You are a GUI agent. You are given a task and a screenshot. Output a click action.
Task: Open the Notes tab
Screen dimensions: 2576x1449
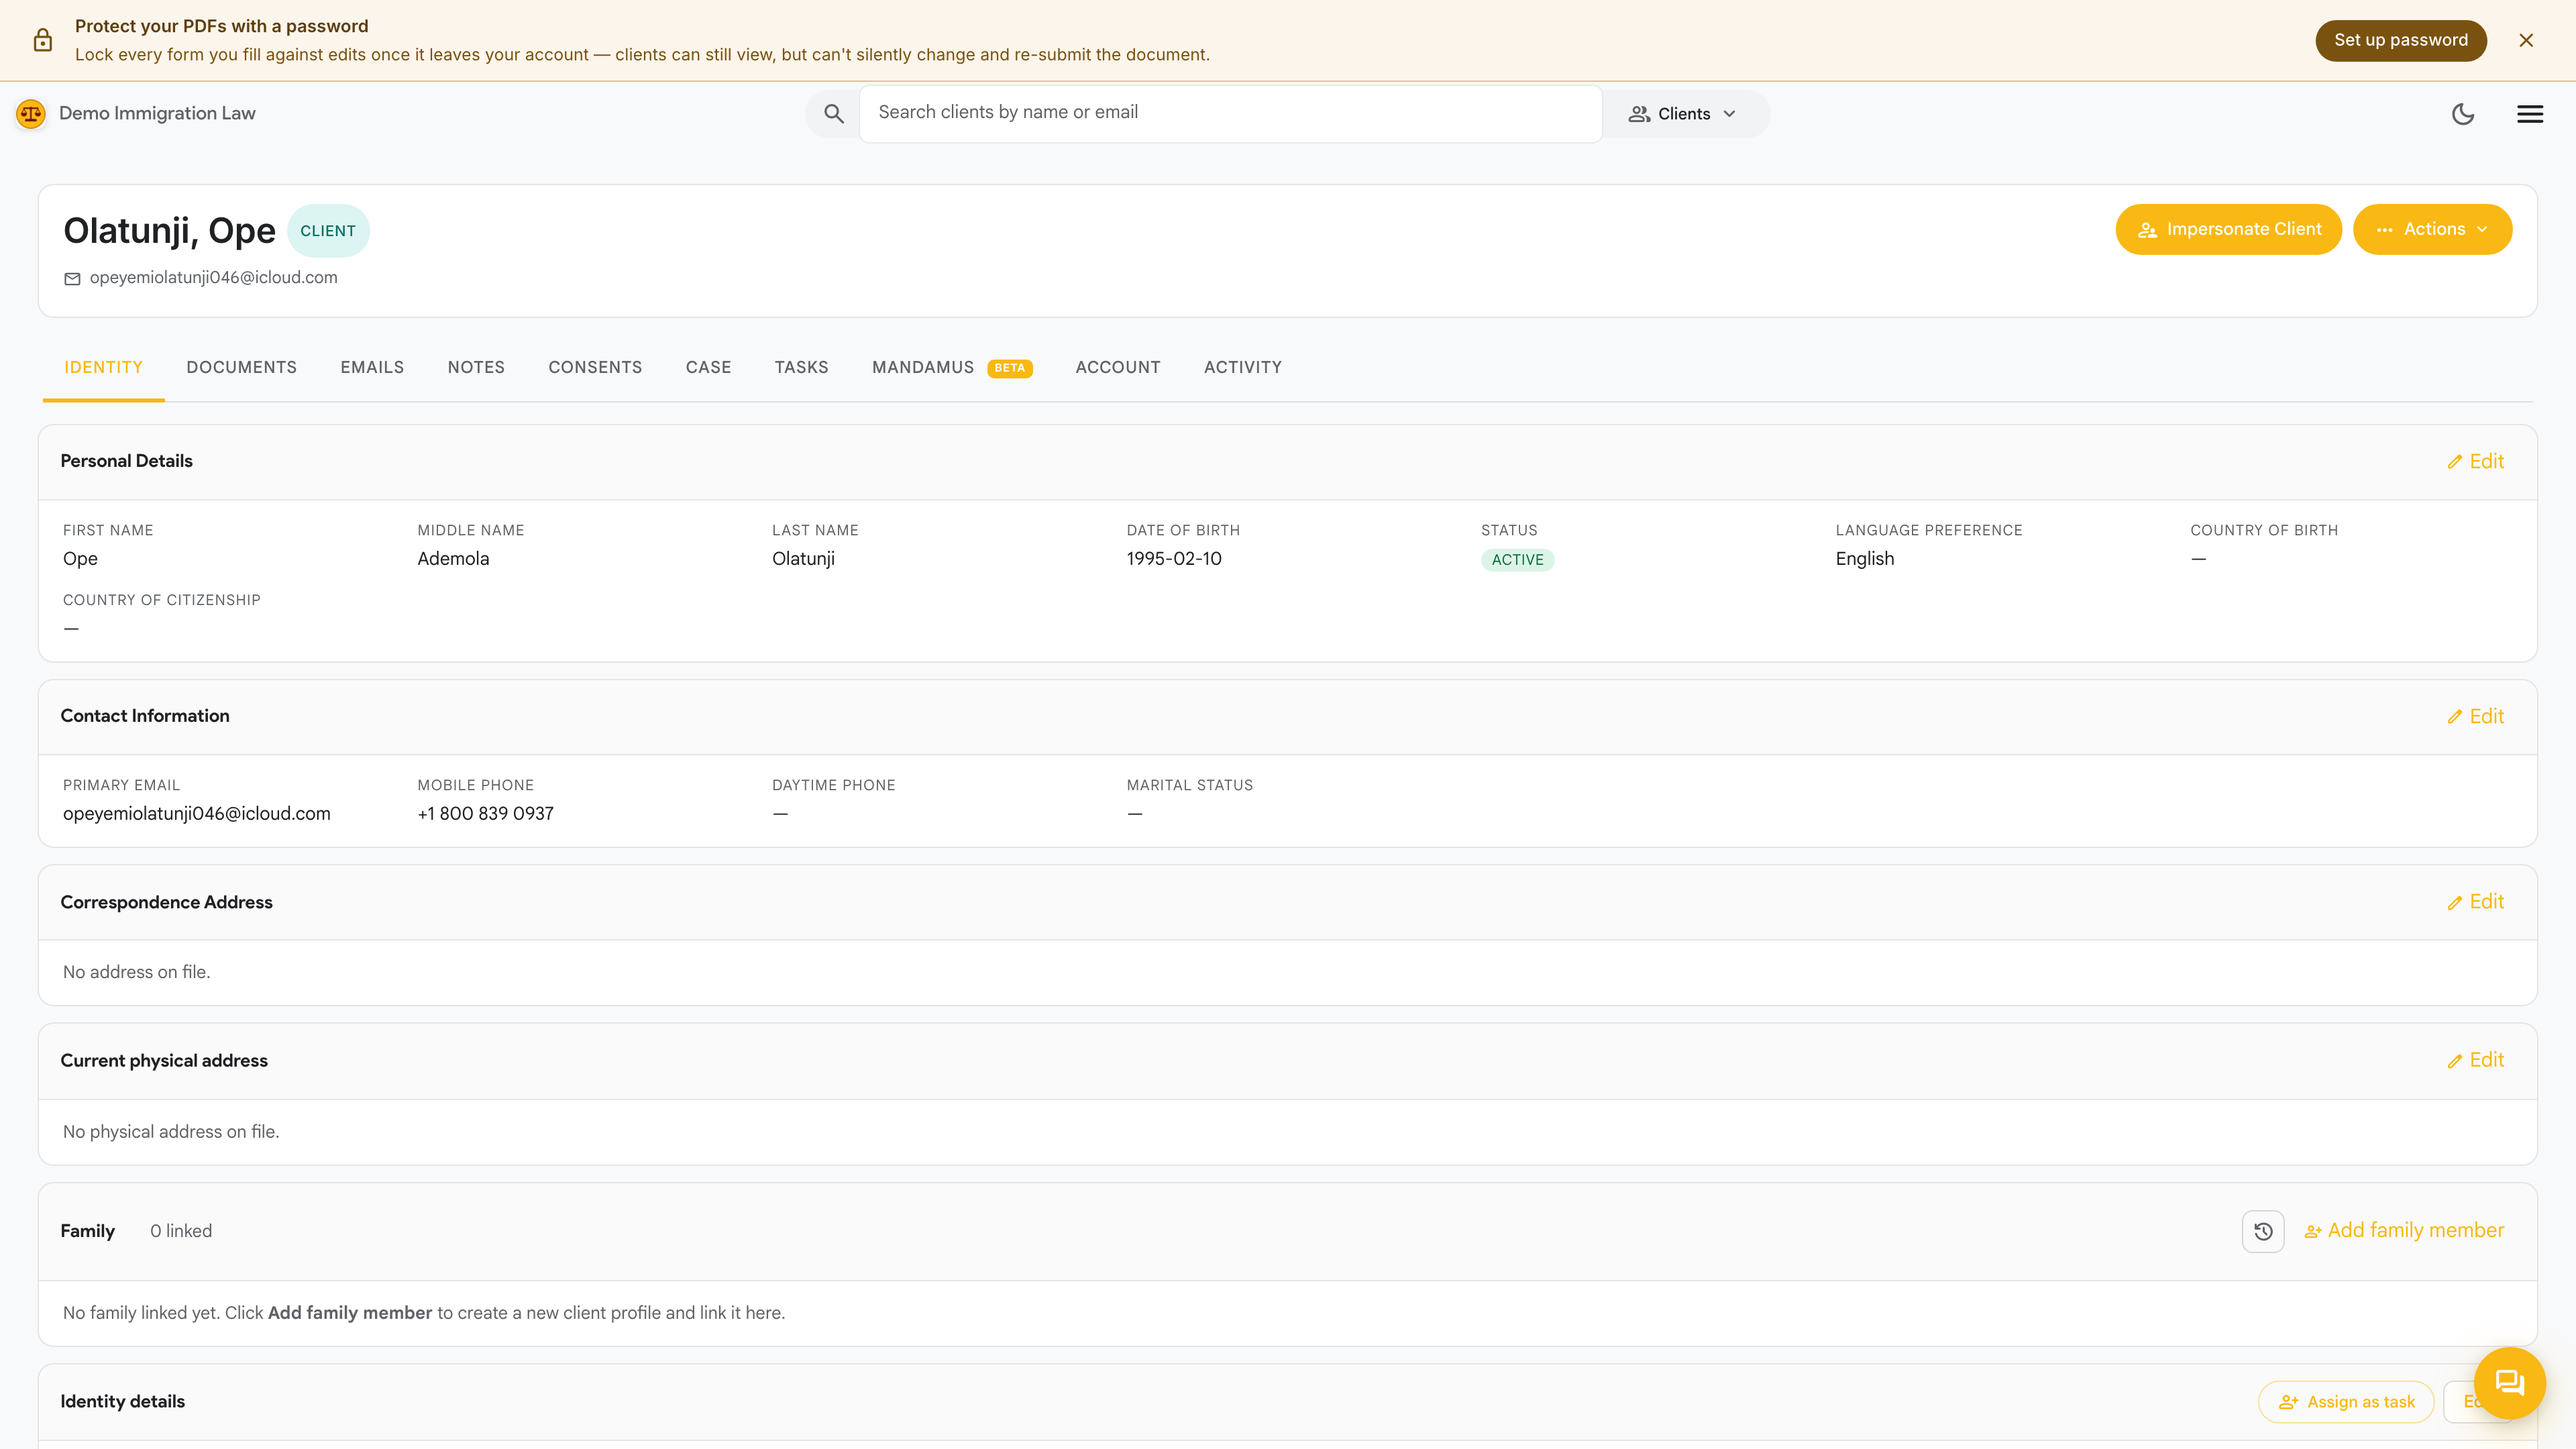tap(476, 367)
